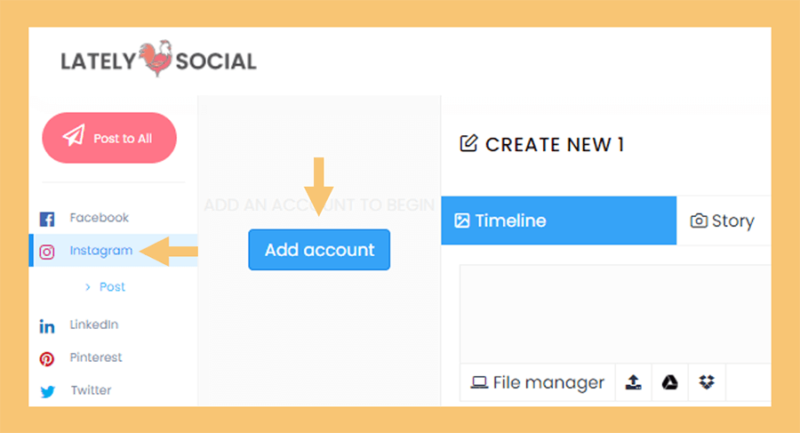Click the Post to All button
This screenshot has height=433, width=800.
(x=109, y=138)
